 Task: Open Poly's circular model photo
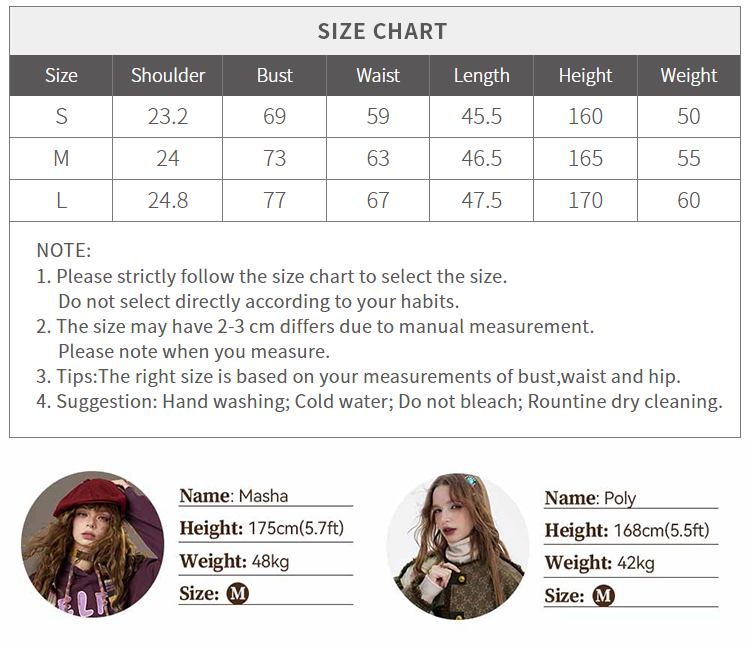[457, 546]
